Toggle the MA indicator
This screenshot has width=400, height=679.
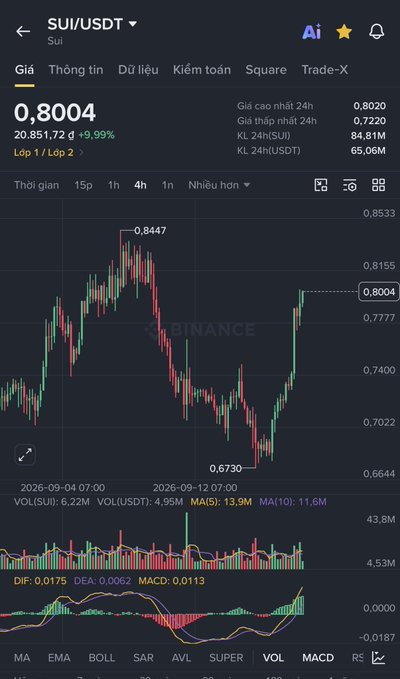(22, 657)
